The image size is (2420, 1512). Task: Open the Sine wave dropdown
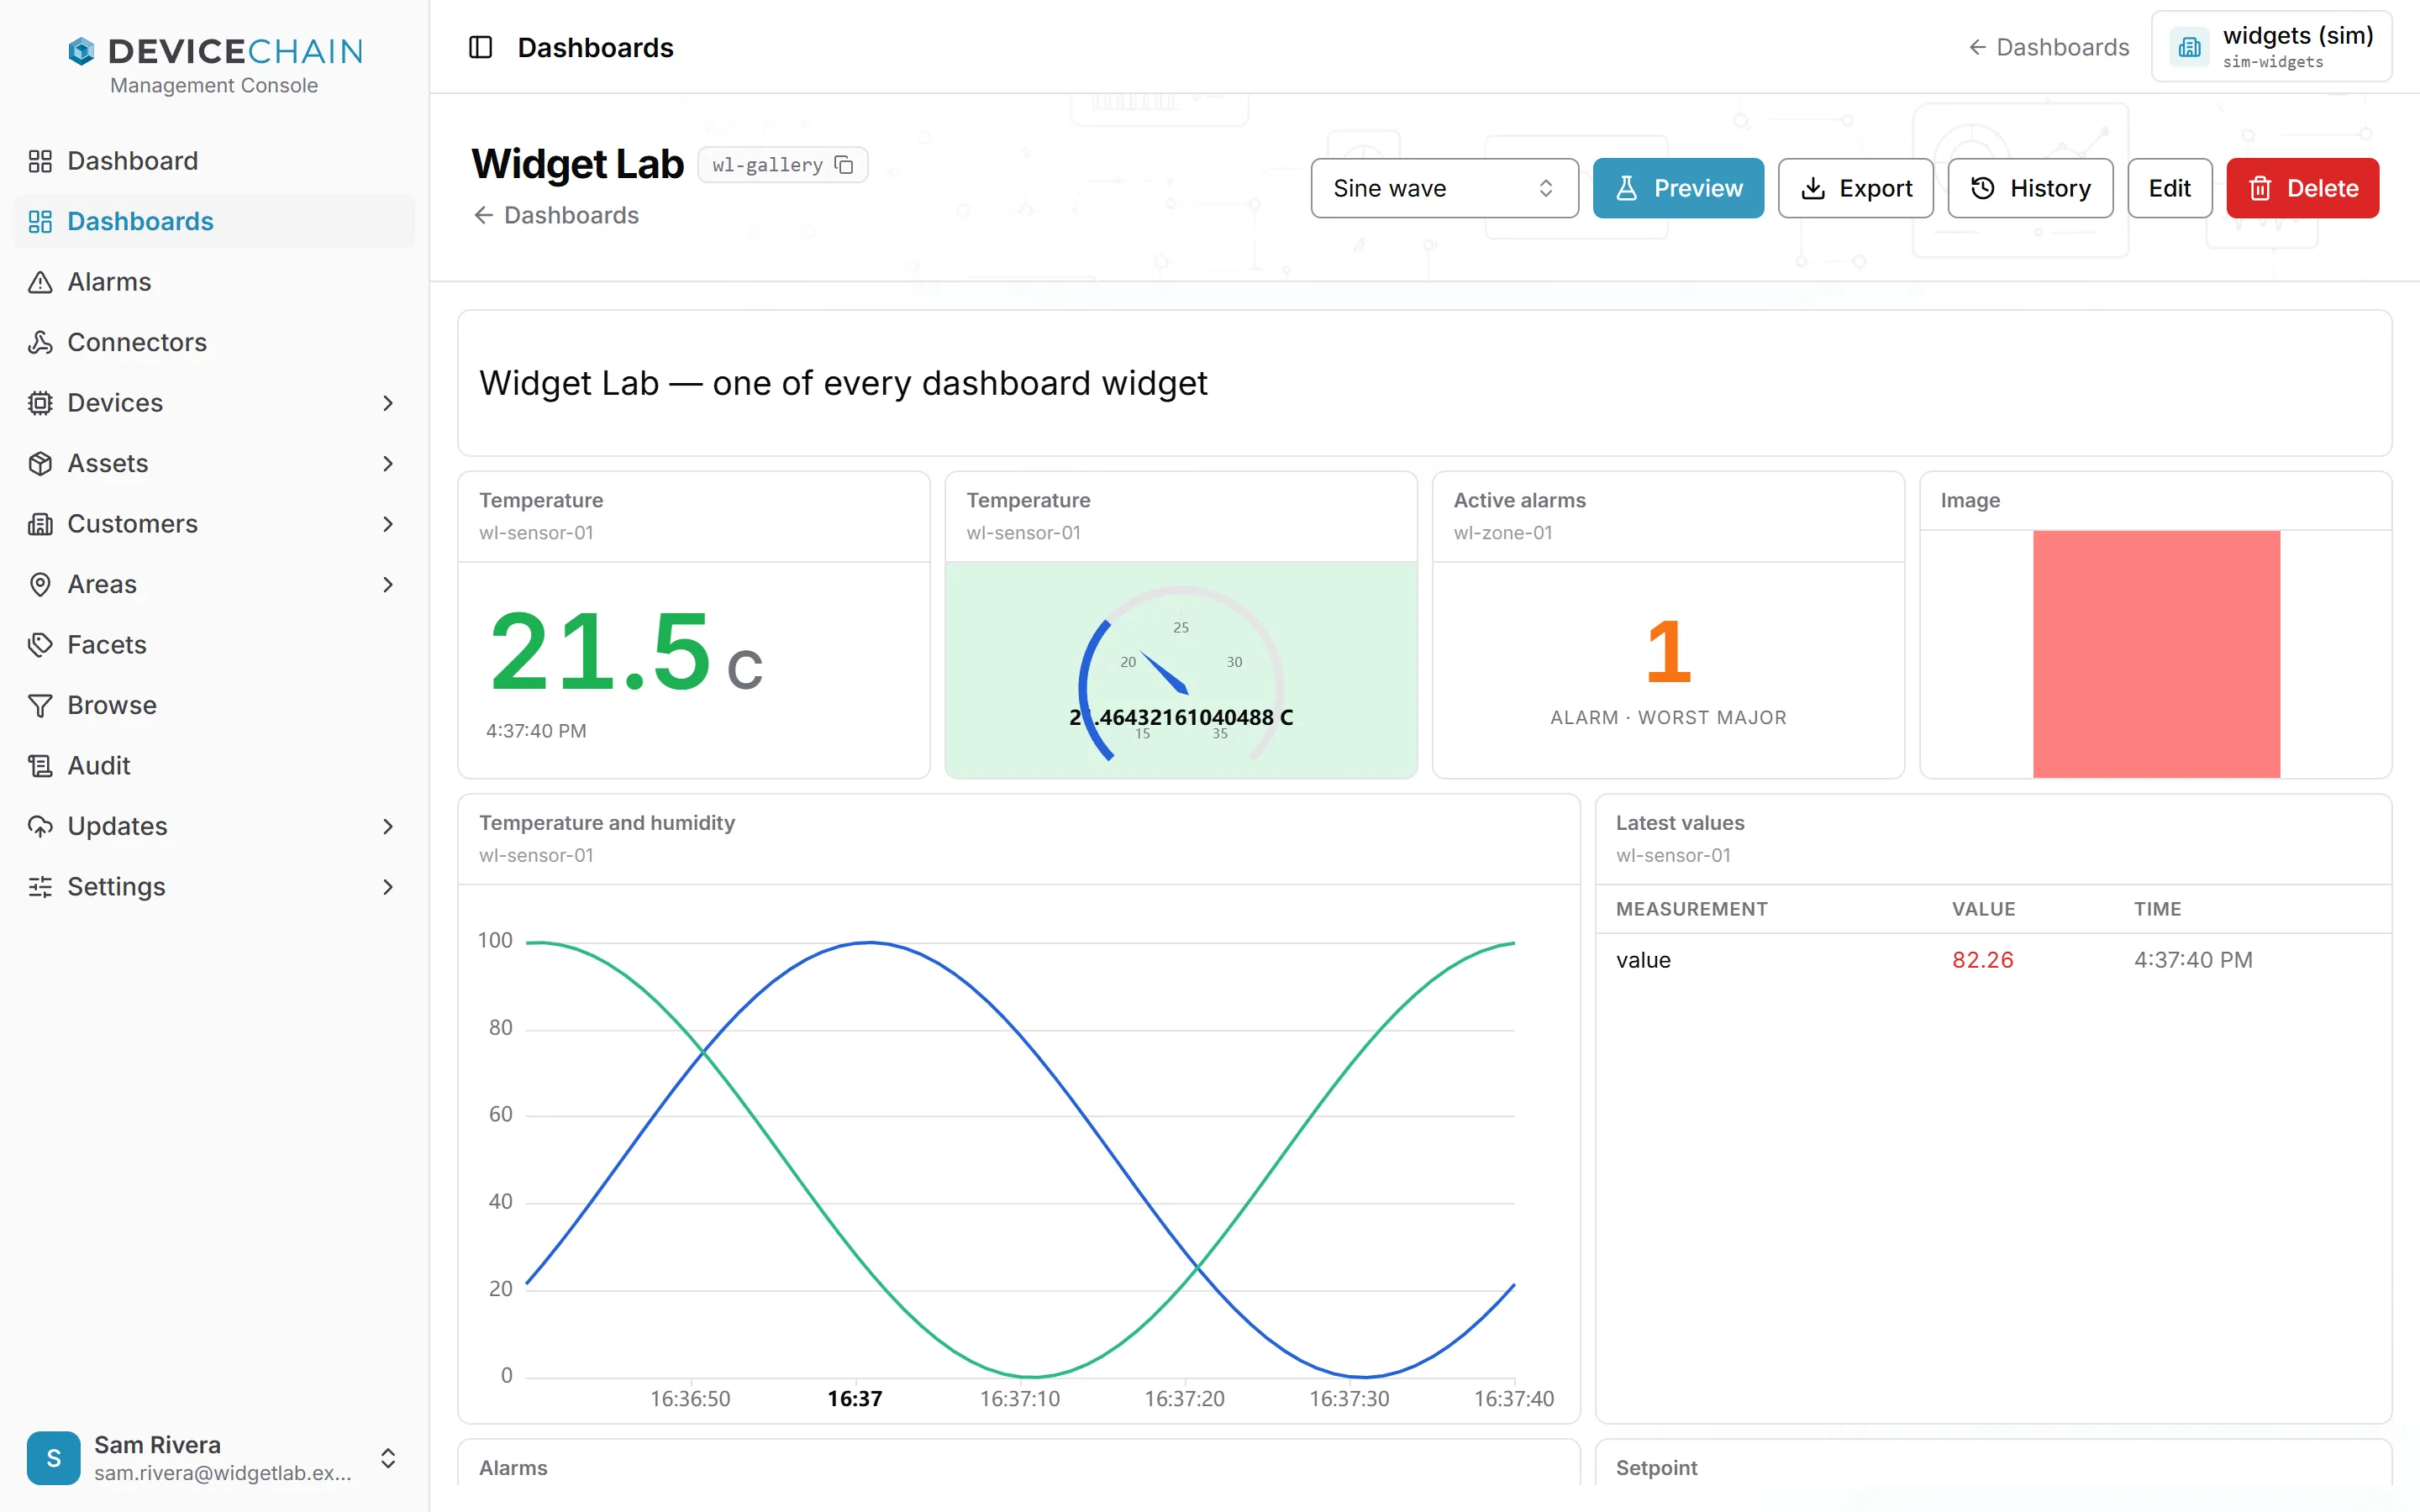[1444, 188]
